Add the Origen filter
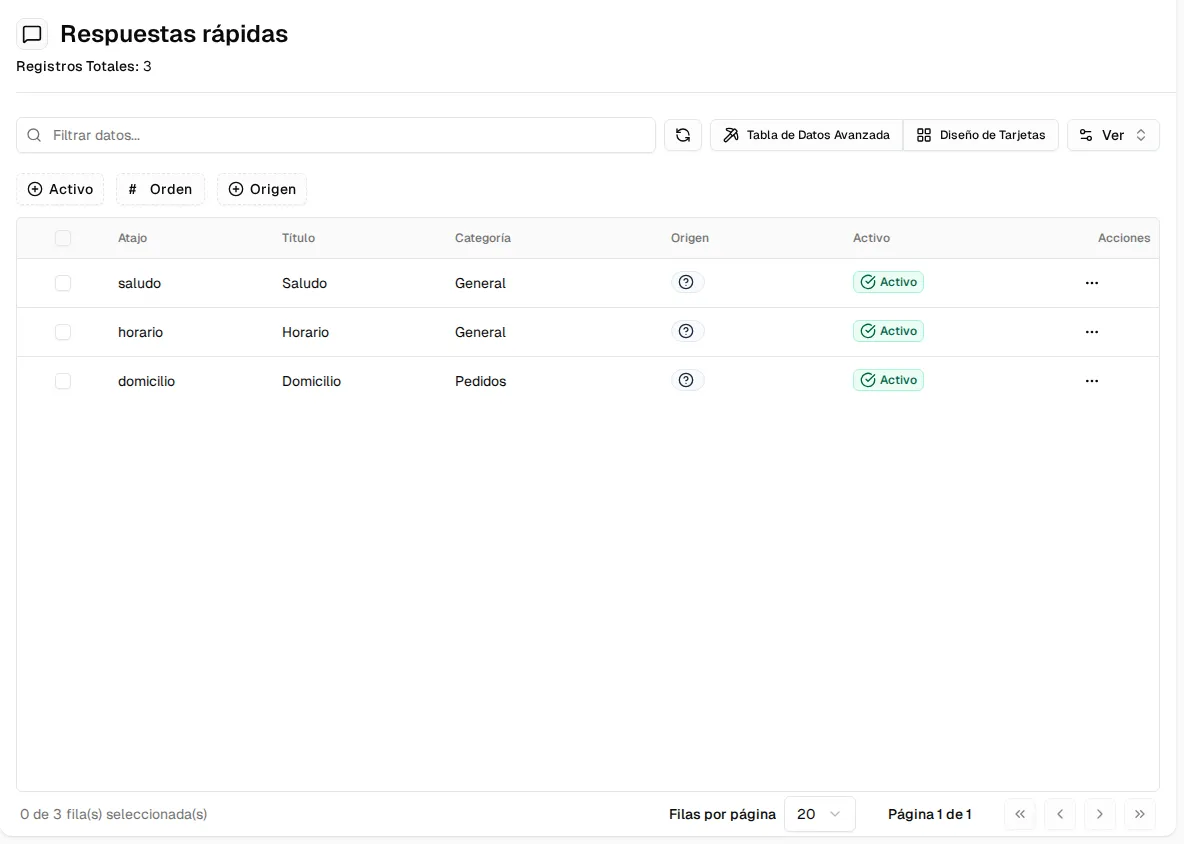 pos(262,189)
